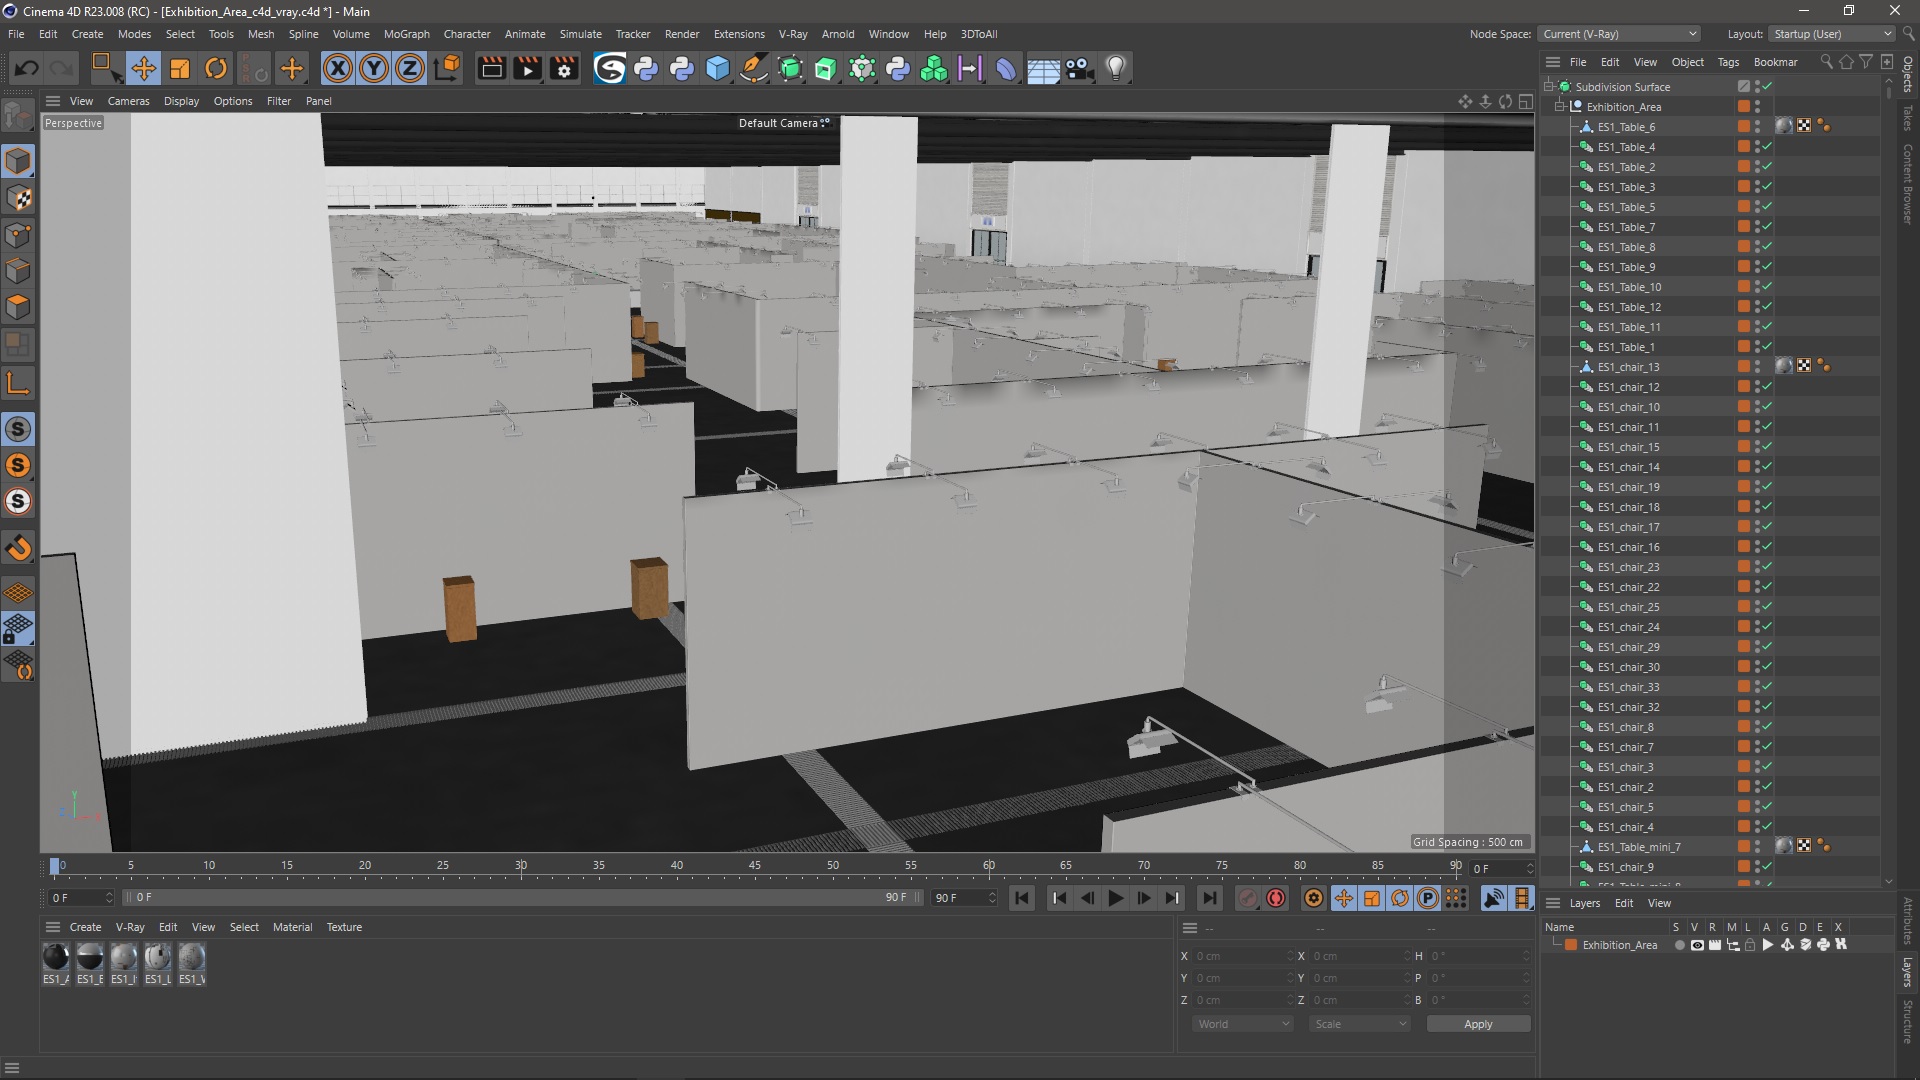Toggle visibility dots for ES1_Table_2
This screenshot has height=1080, width=1920.
tap(1757, 166)
